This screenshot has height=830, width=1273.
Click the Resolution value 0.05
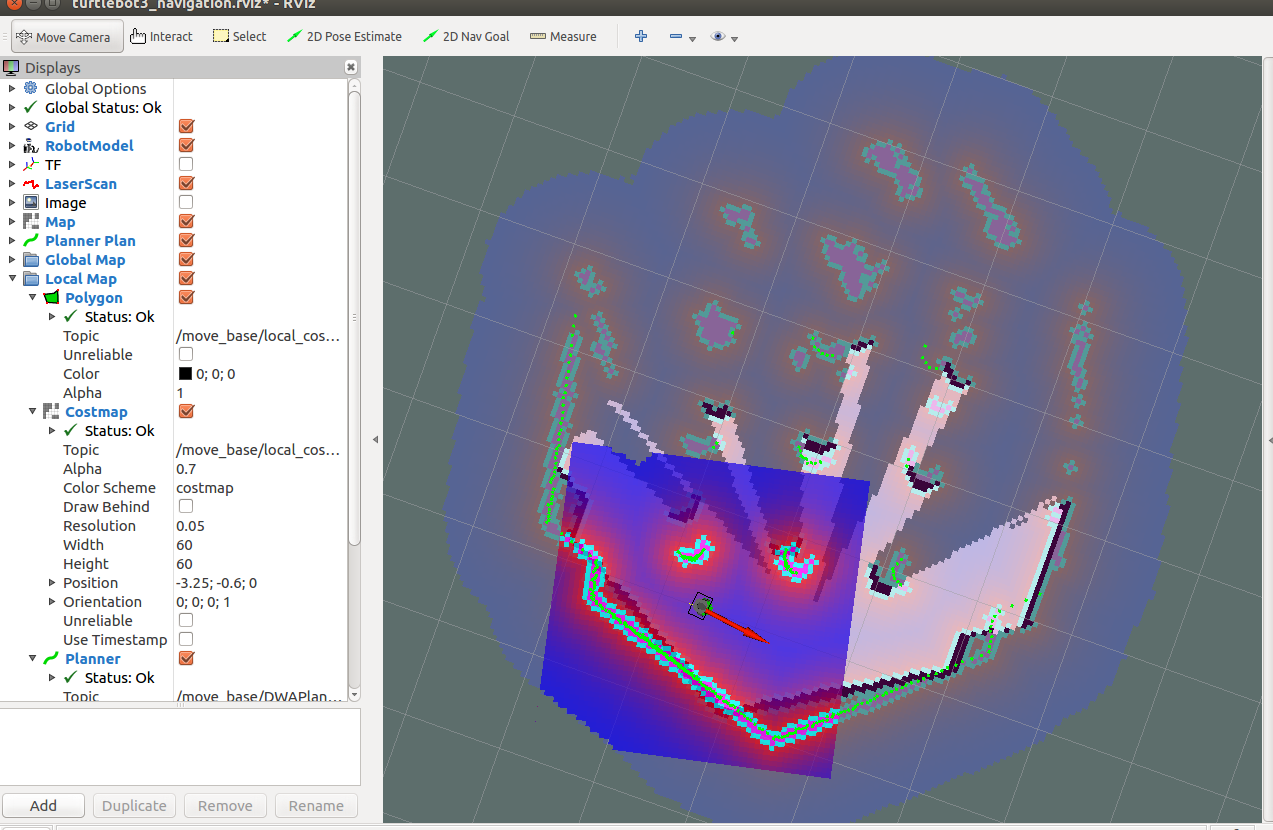(x=260, y=525)
